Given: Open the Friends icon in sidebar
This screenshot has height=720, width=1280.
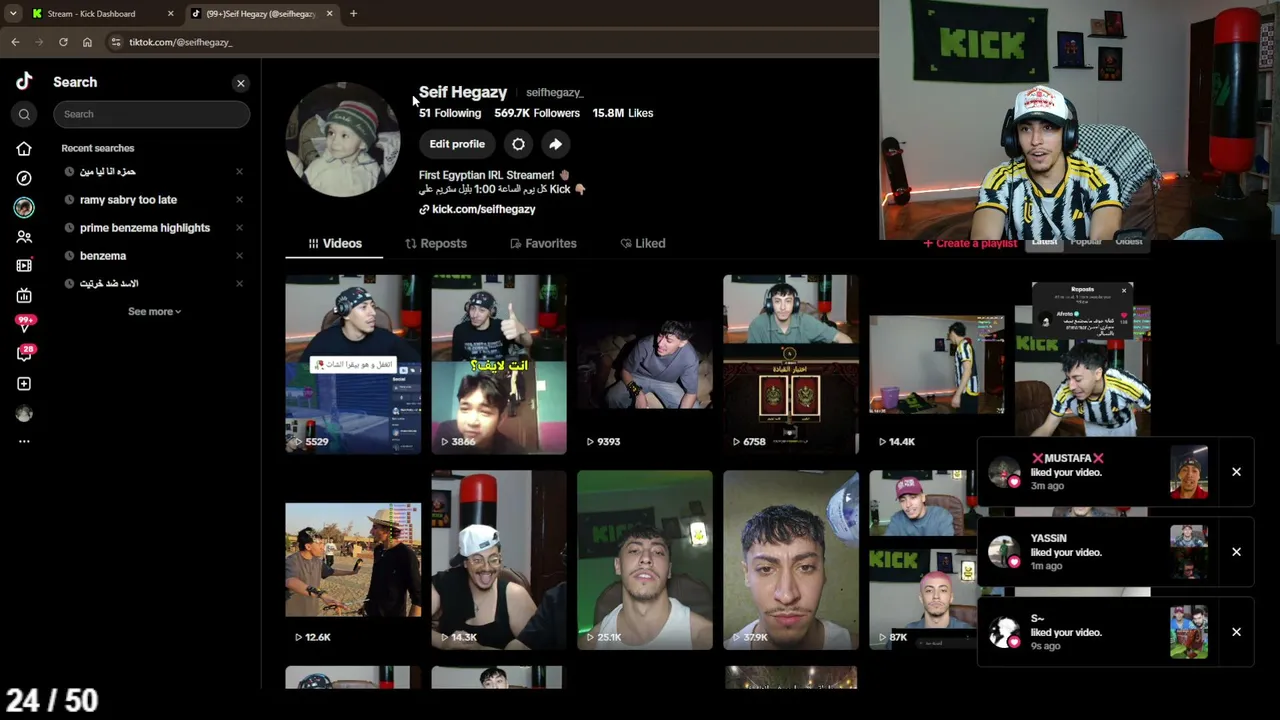Looking at the screenshot, I should [x=24, y=237].
